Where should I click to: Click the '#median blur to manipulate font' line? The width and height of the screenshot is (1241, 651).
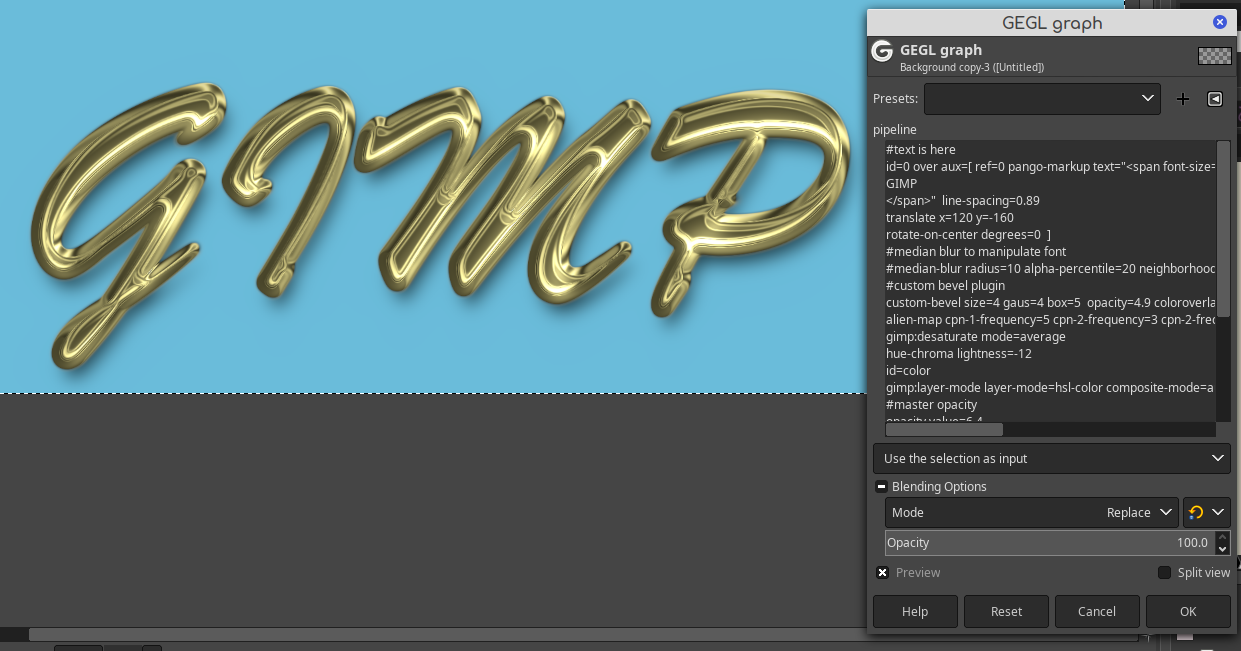pyautogui.click(x=975, y=252)
